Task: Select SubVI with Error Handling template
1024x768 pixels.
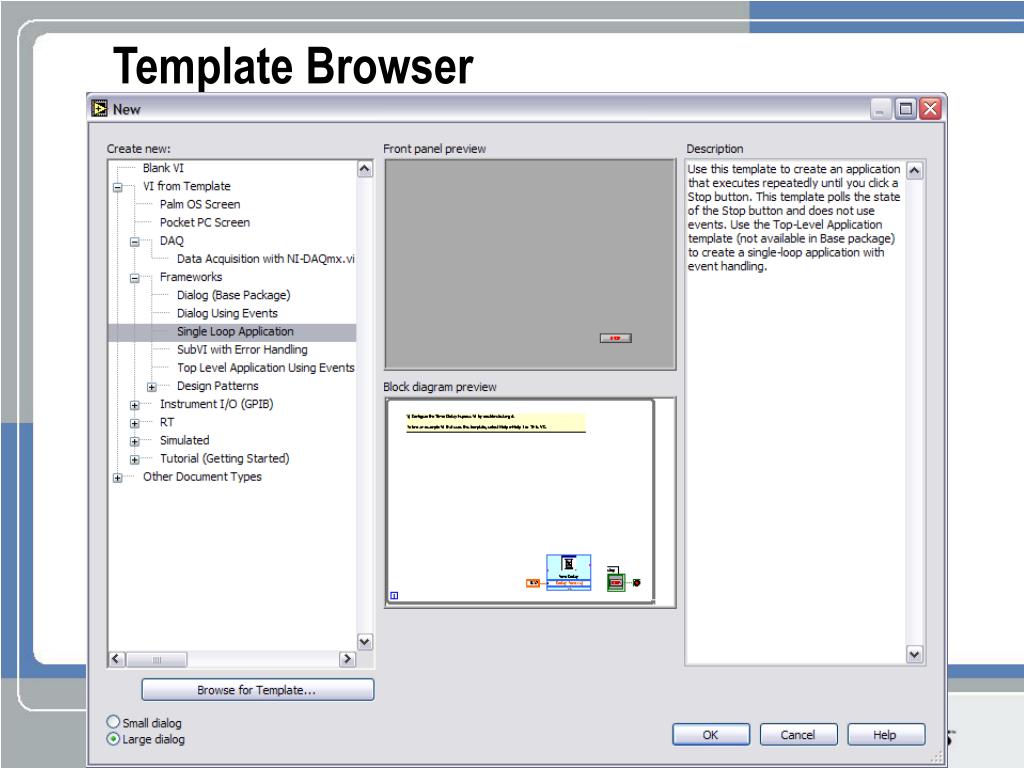Action: (242, 350)
